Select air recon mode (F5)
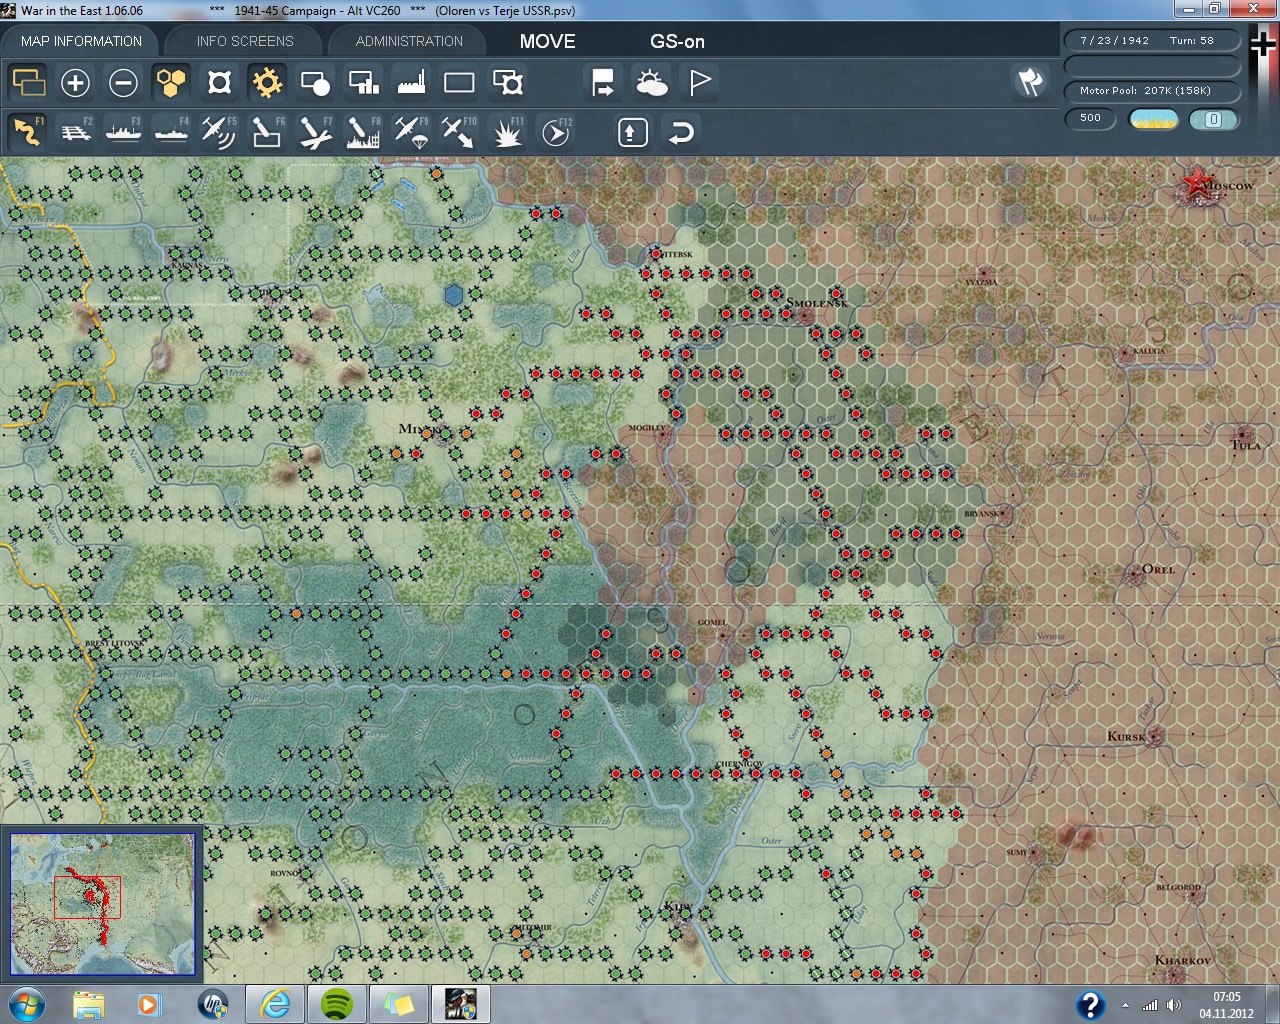The image size is (1280, 1024). (219, 131)
